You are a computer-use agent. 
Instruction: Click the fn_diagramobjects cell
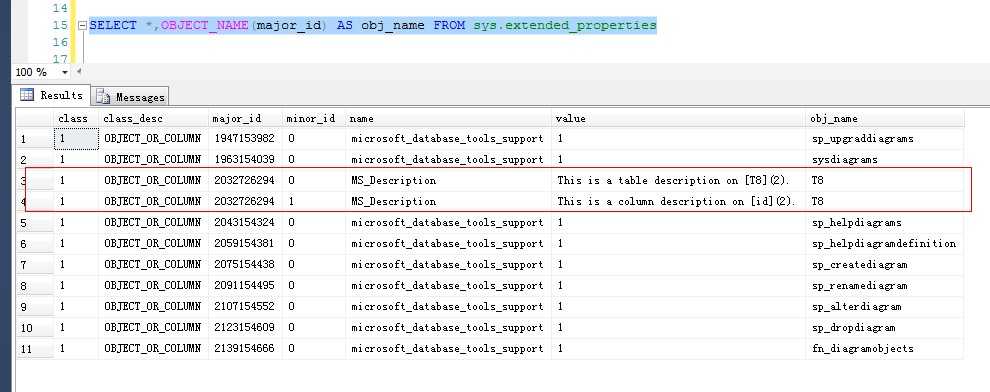pos(885,349)
